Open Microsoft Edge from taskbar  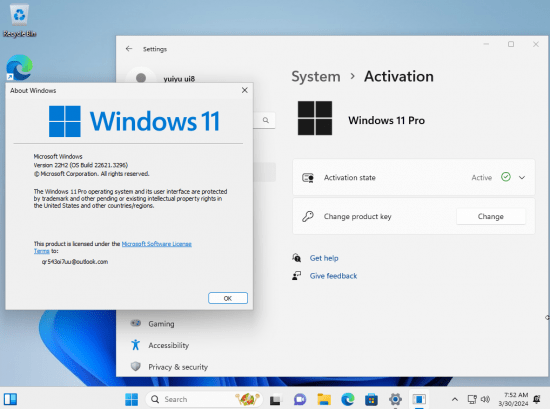[348, 400]
